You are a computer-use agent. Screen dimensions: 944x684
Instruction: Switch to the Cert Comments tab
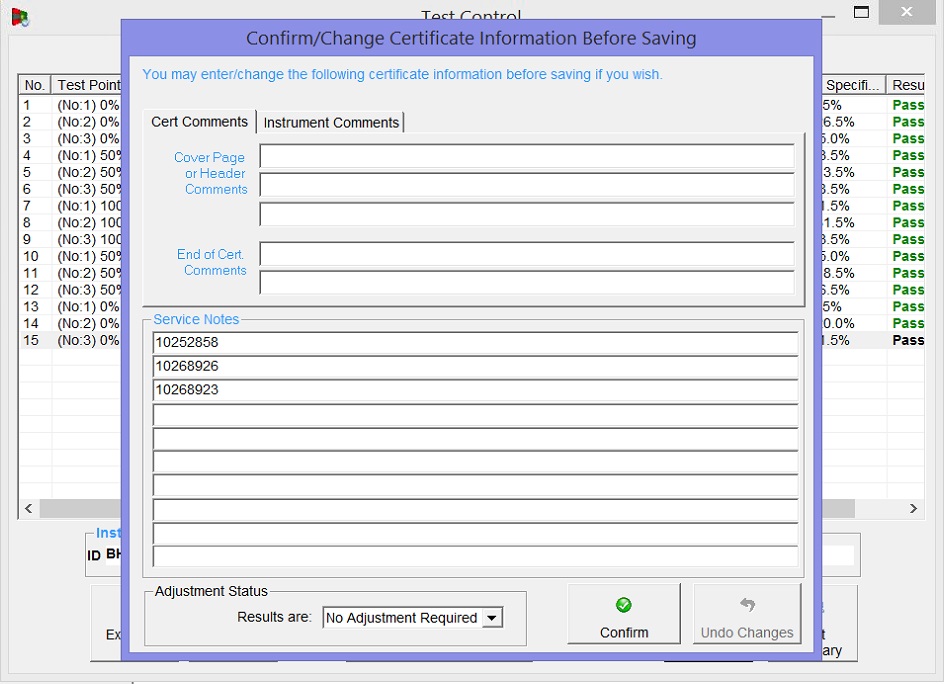(x=199, y=122)
